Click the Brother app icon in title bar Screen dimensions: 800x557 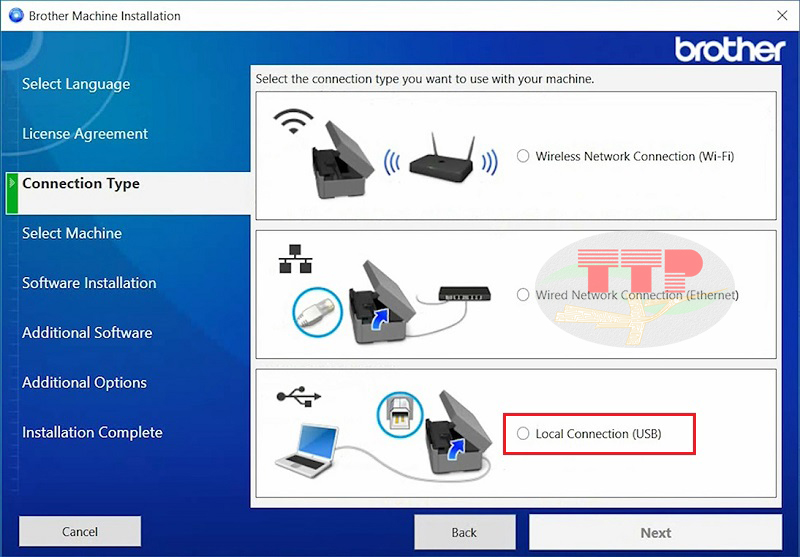[x=16, y=15]
